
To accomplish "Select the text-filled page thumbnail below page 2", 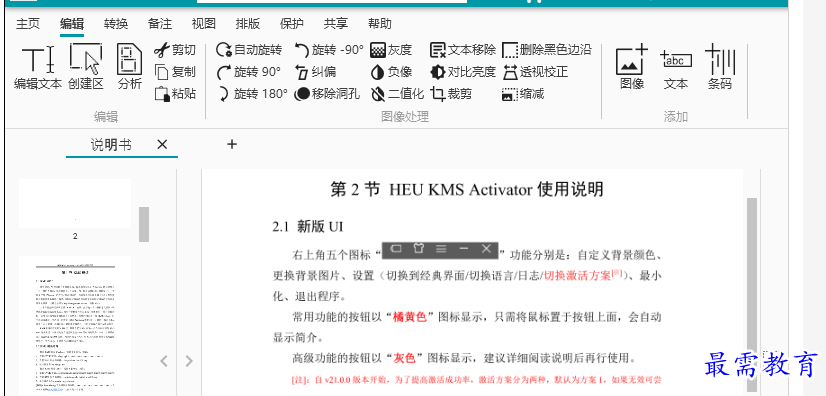I will [x=75, y=326].
